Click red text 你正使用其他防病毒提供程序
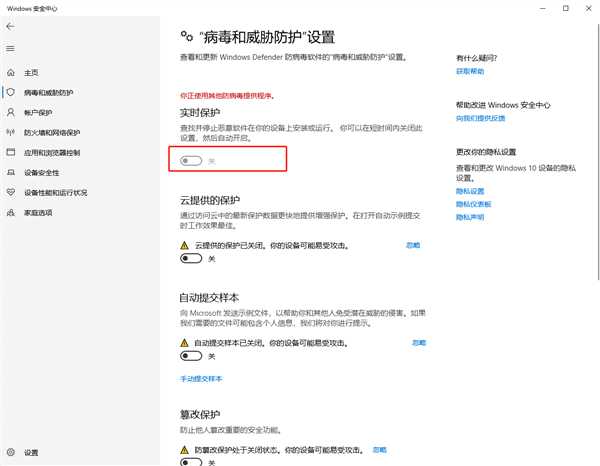 click(x=227, y=96)
